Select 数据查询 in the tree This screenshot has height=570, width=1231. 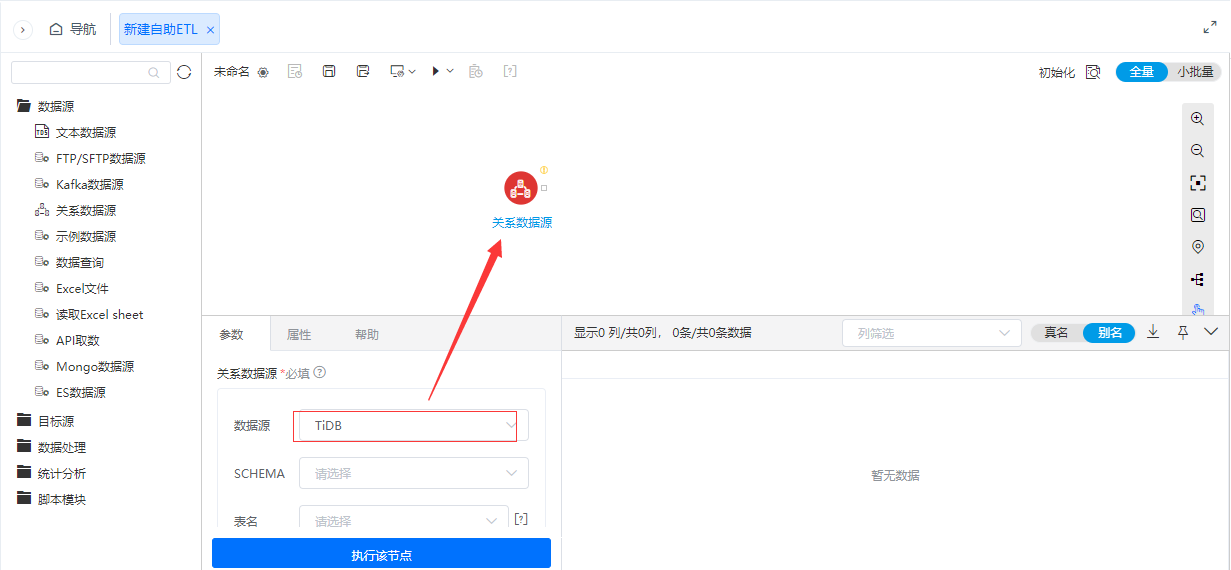coord(69,262)
